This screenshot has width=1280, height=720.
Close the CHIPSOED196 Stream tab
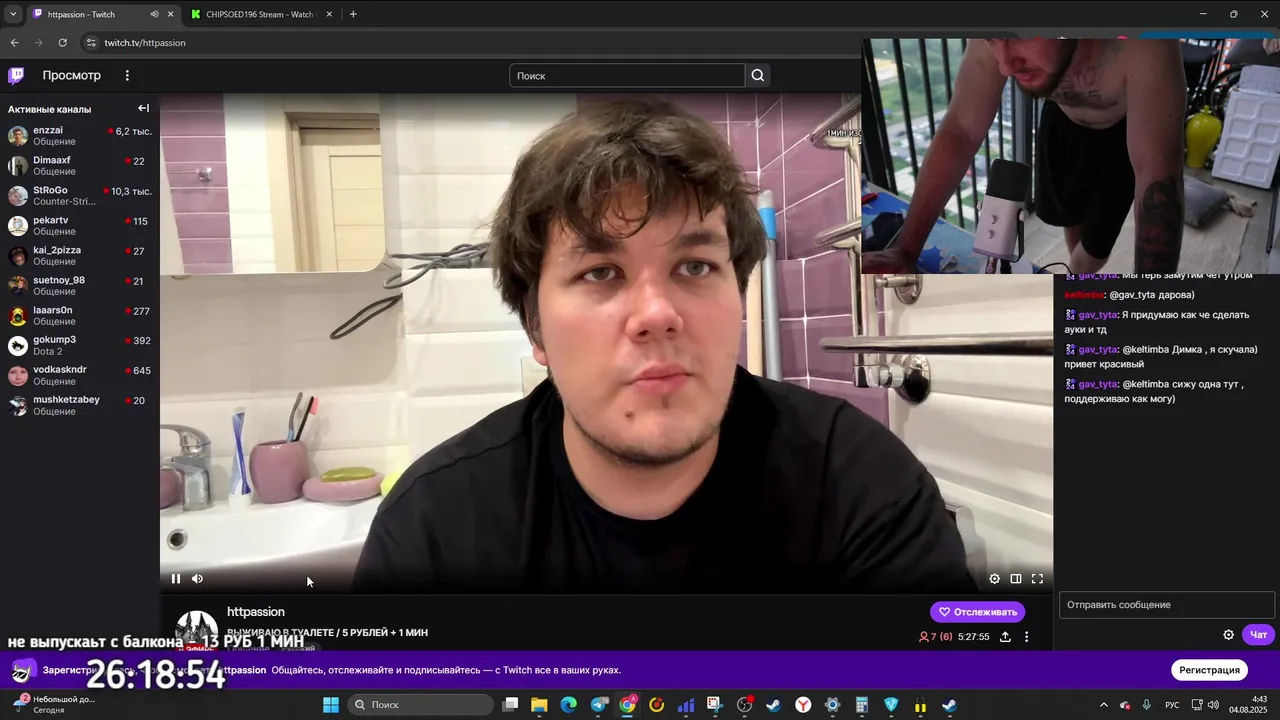329,14
